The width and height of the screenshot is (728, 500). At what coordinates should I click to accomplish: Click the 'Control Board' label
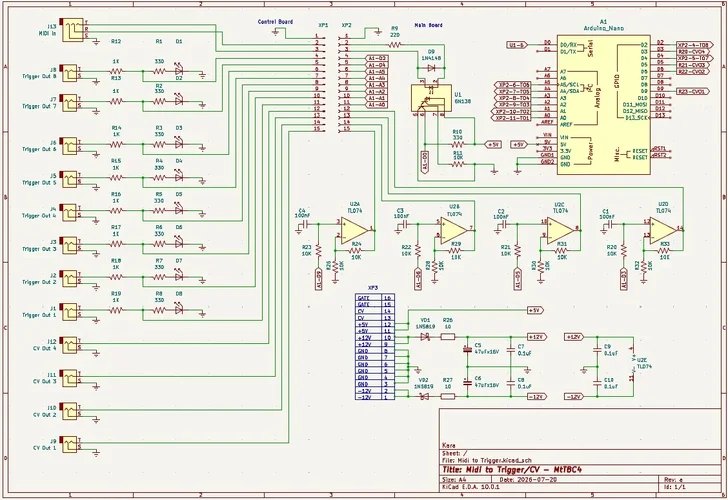(x=275, y=22)
